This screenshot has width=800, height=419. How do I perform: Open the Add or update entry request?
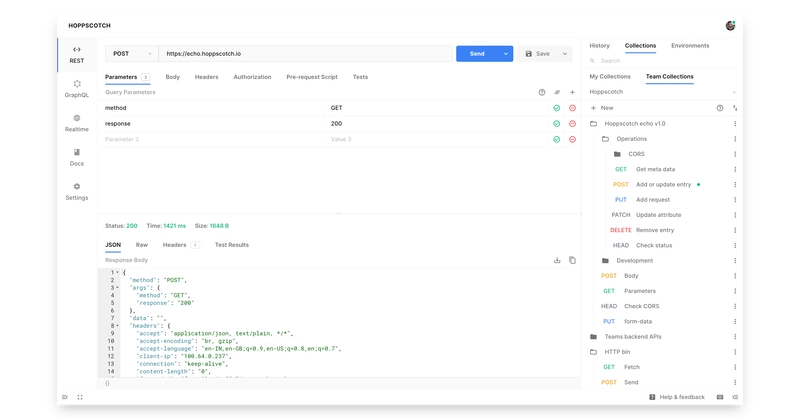pos(663,185)
